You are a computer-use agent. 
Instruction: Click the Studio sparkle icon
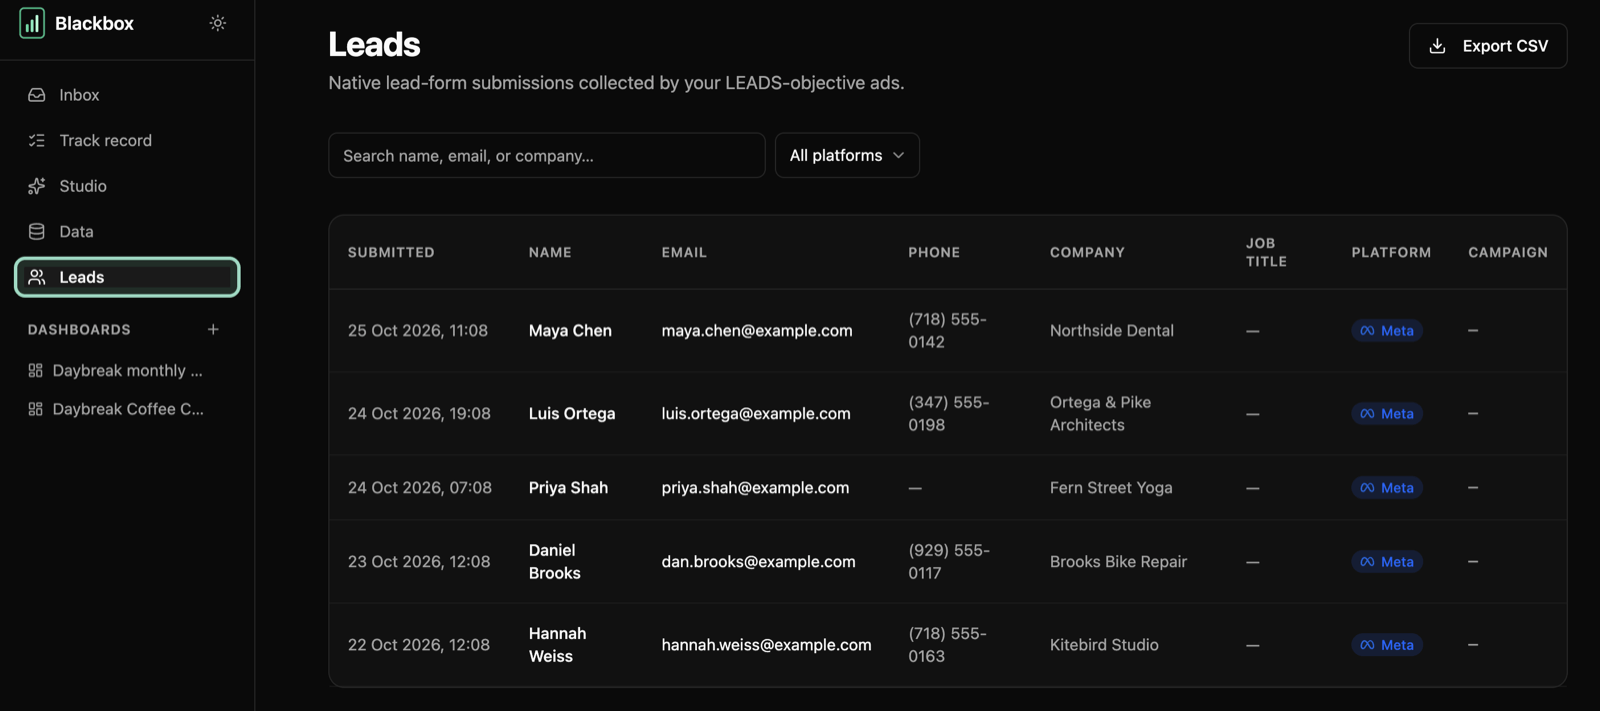[37, 186]
